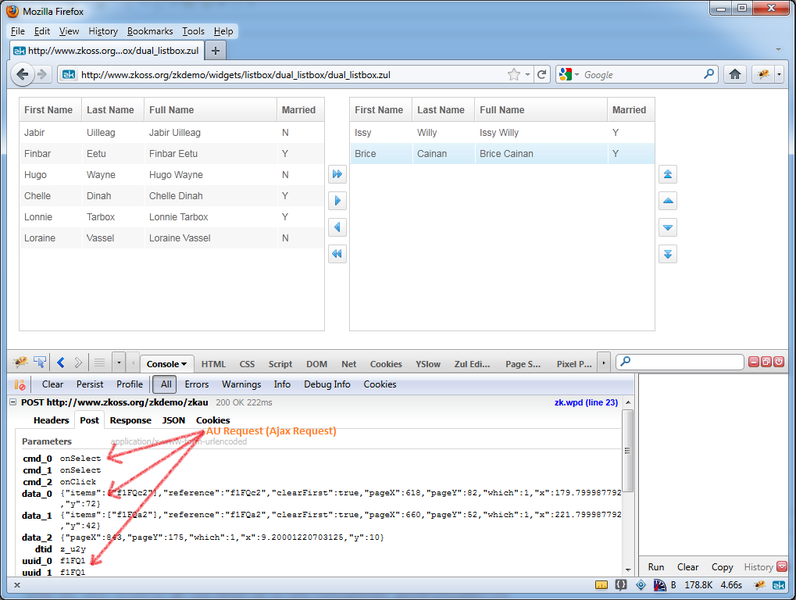Screen dimensions: 796x600
Task: Open Firebug in a new window
Action: coord(766,362)
